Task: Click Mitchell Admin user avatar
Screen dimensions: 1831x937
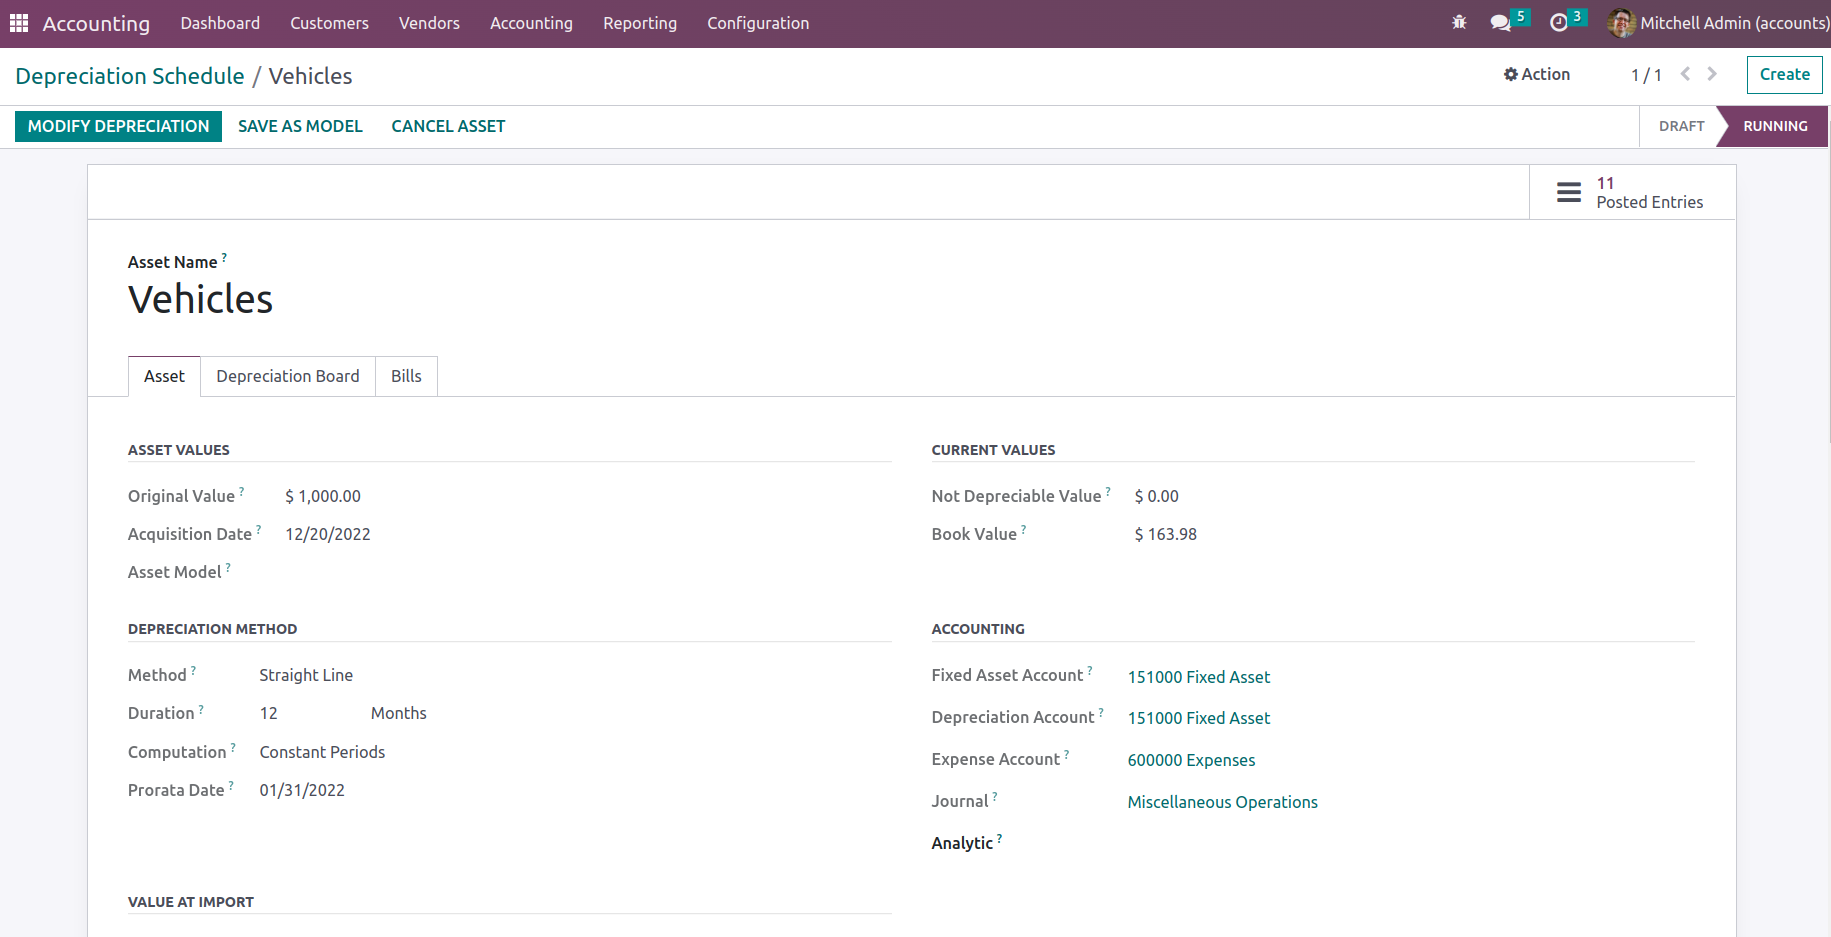Action: click(1621, 23)
